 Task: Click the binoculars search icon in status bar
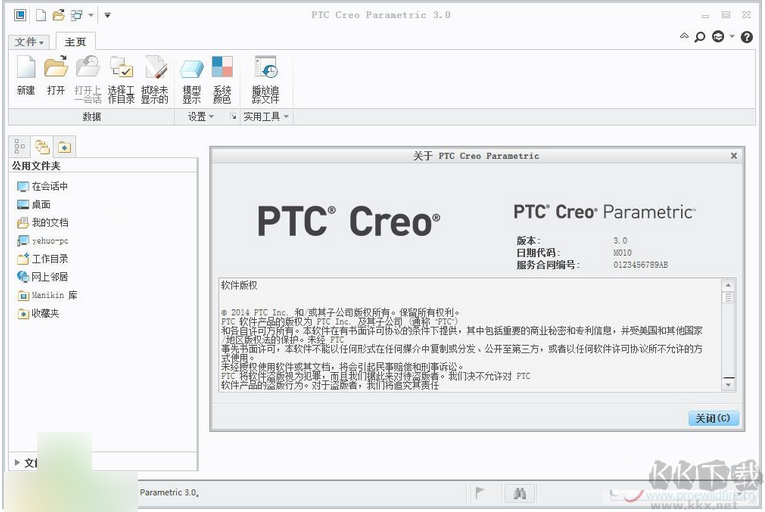click(519, 493)
